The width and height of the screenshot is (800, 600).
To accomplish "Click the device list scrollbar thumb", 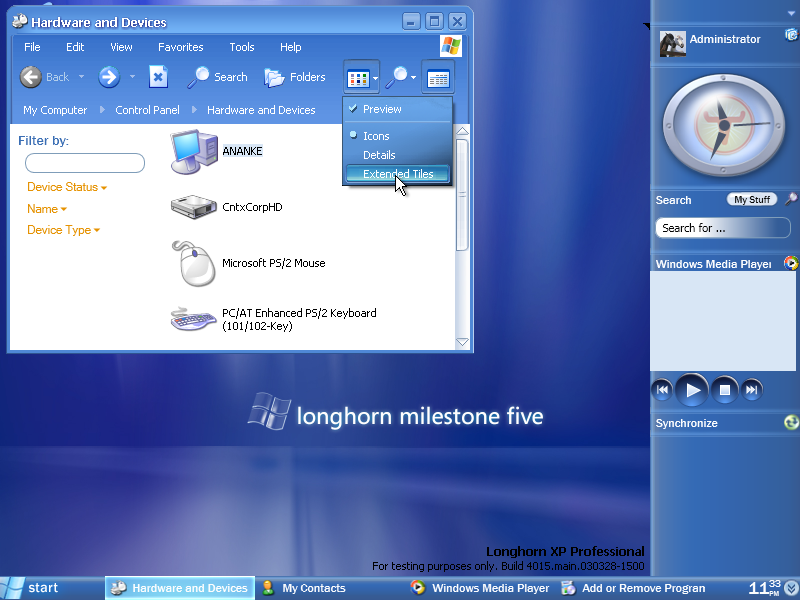I will coord(462,195).
